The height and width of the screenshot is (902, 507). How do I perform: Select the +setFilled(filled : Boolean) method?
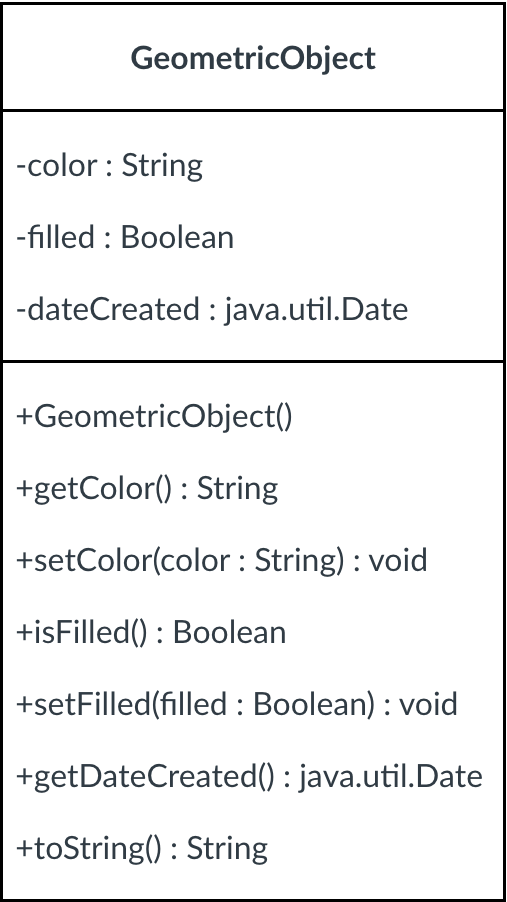click(237, 704)
